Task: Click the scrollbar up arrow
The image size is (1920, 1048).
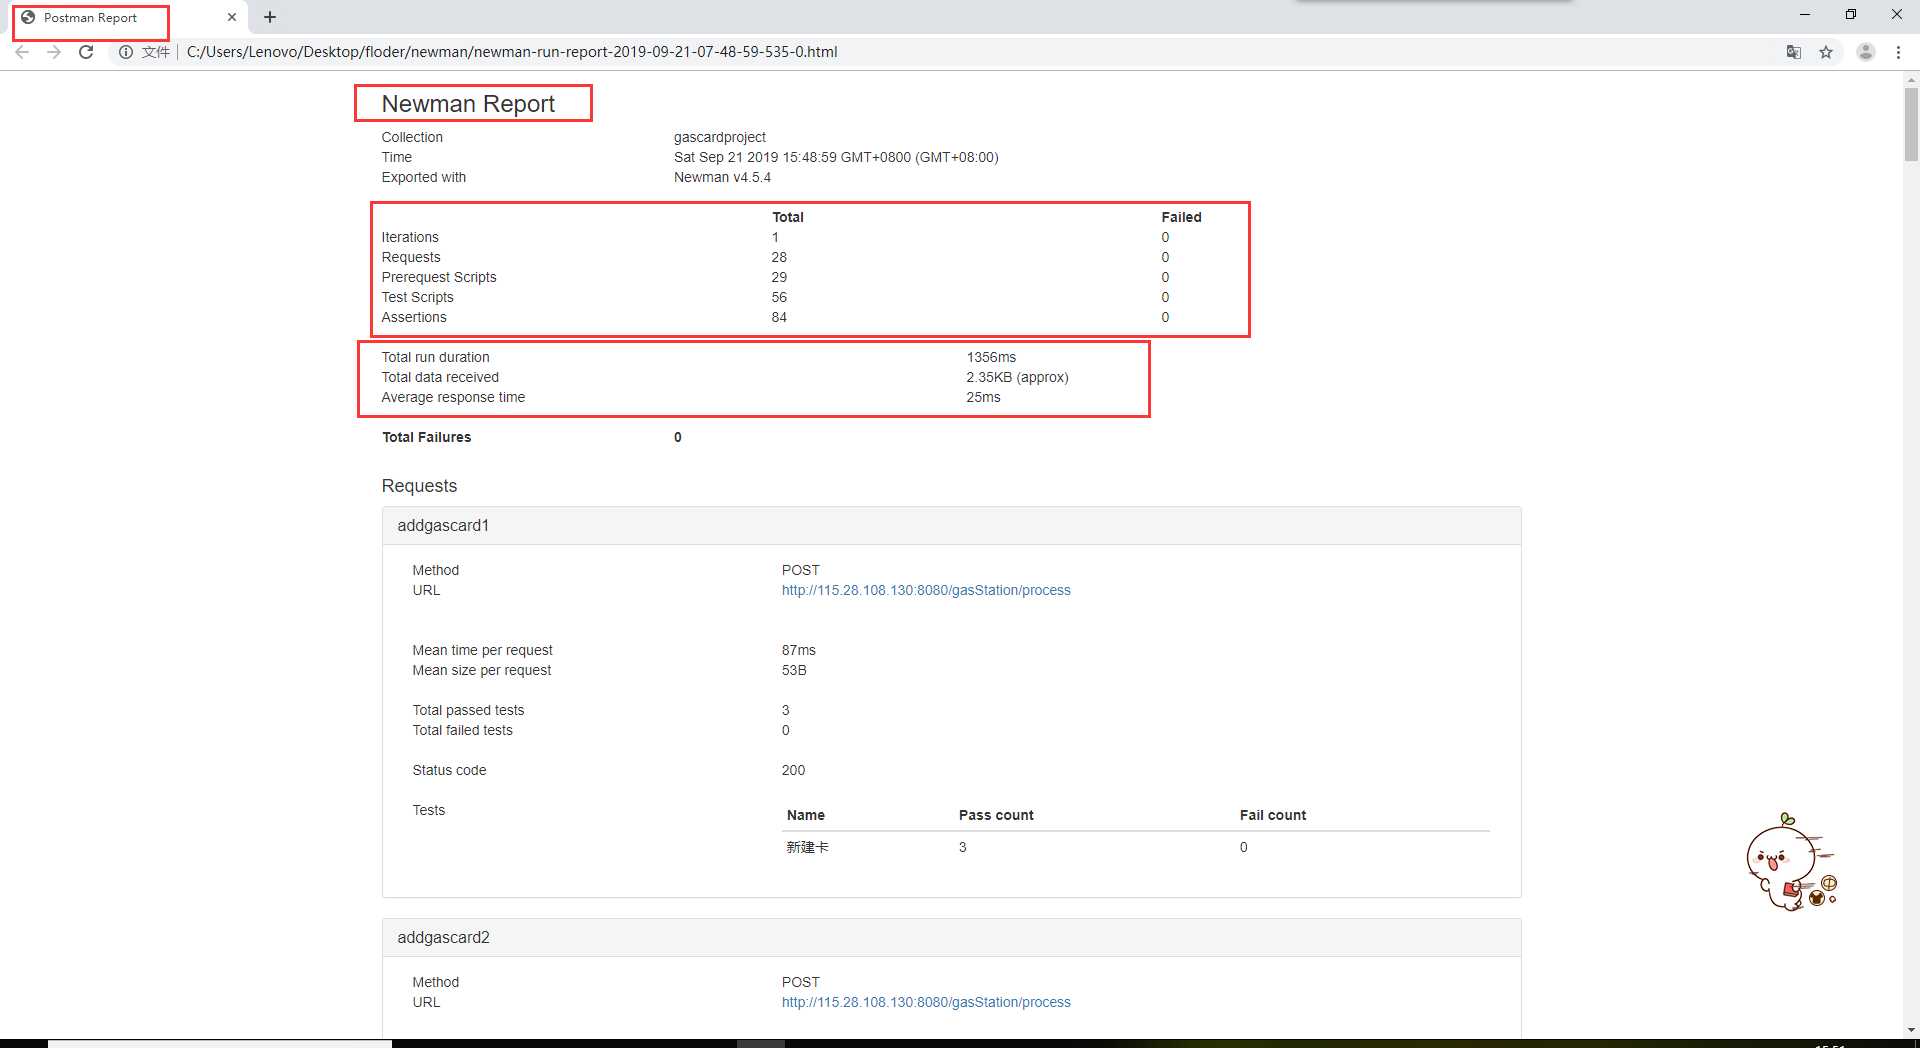Action: (x=1911, y=78)
